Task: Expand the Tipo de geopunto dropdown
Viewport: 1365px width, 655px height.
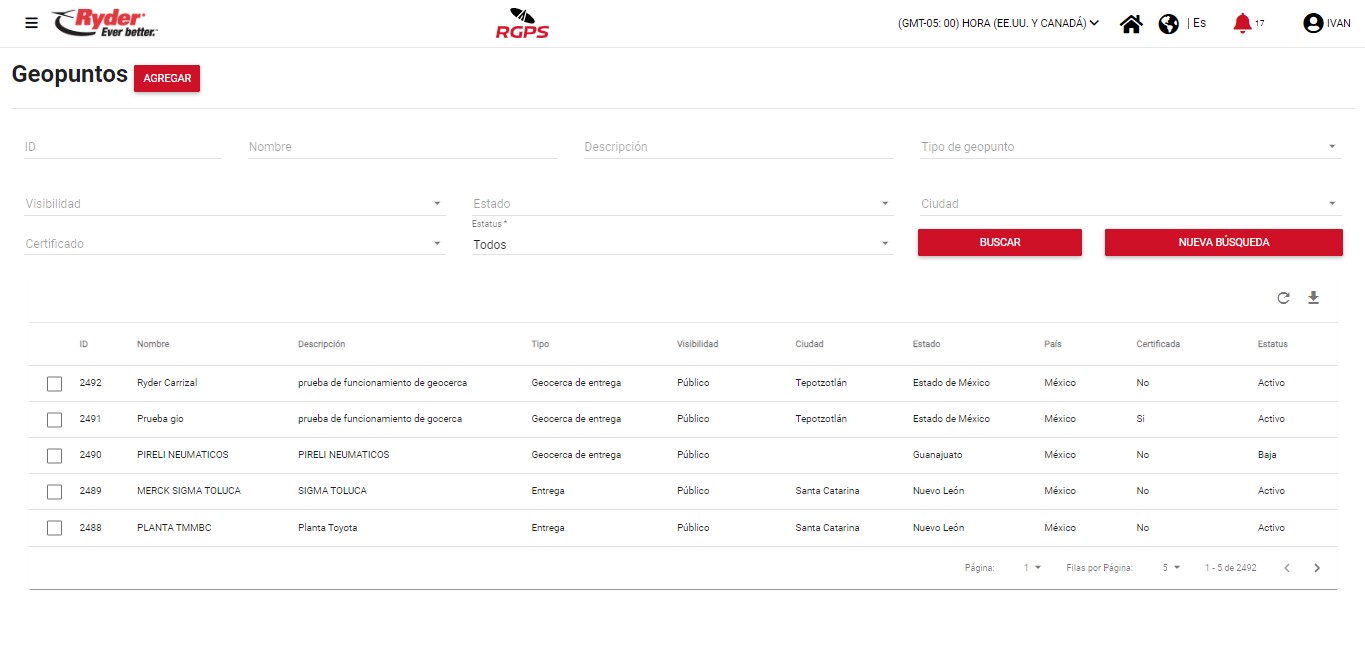Action: tap(1129, 147)
